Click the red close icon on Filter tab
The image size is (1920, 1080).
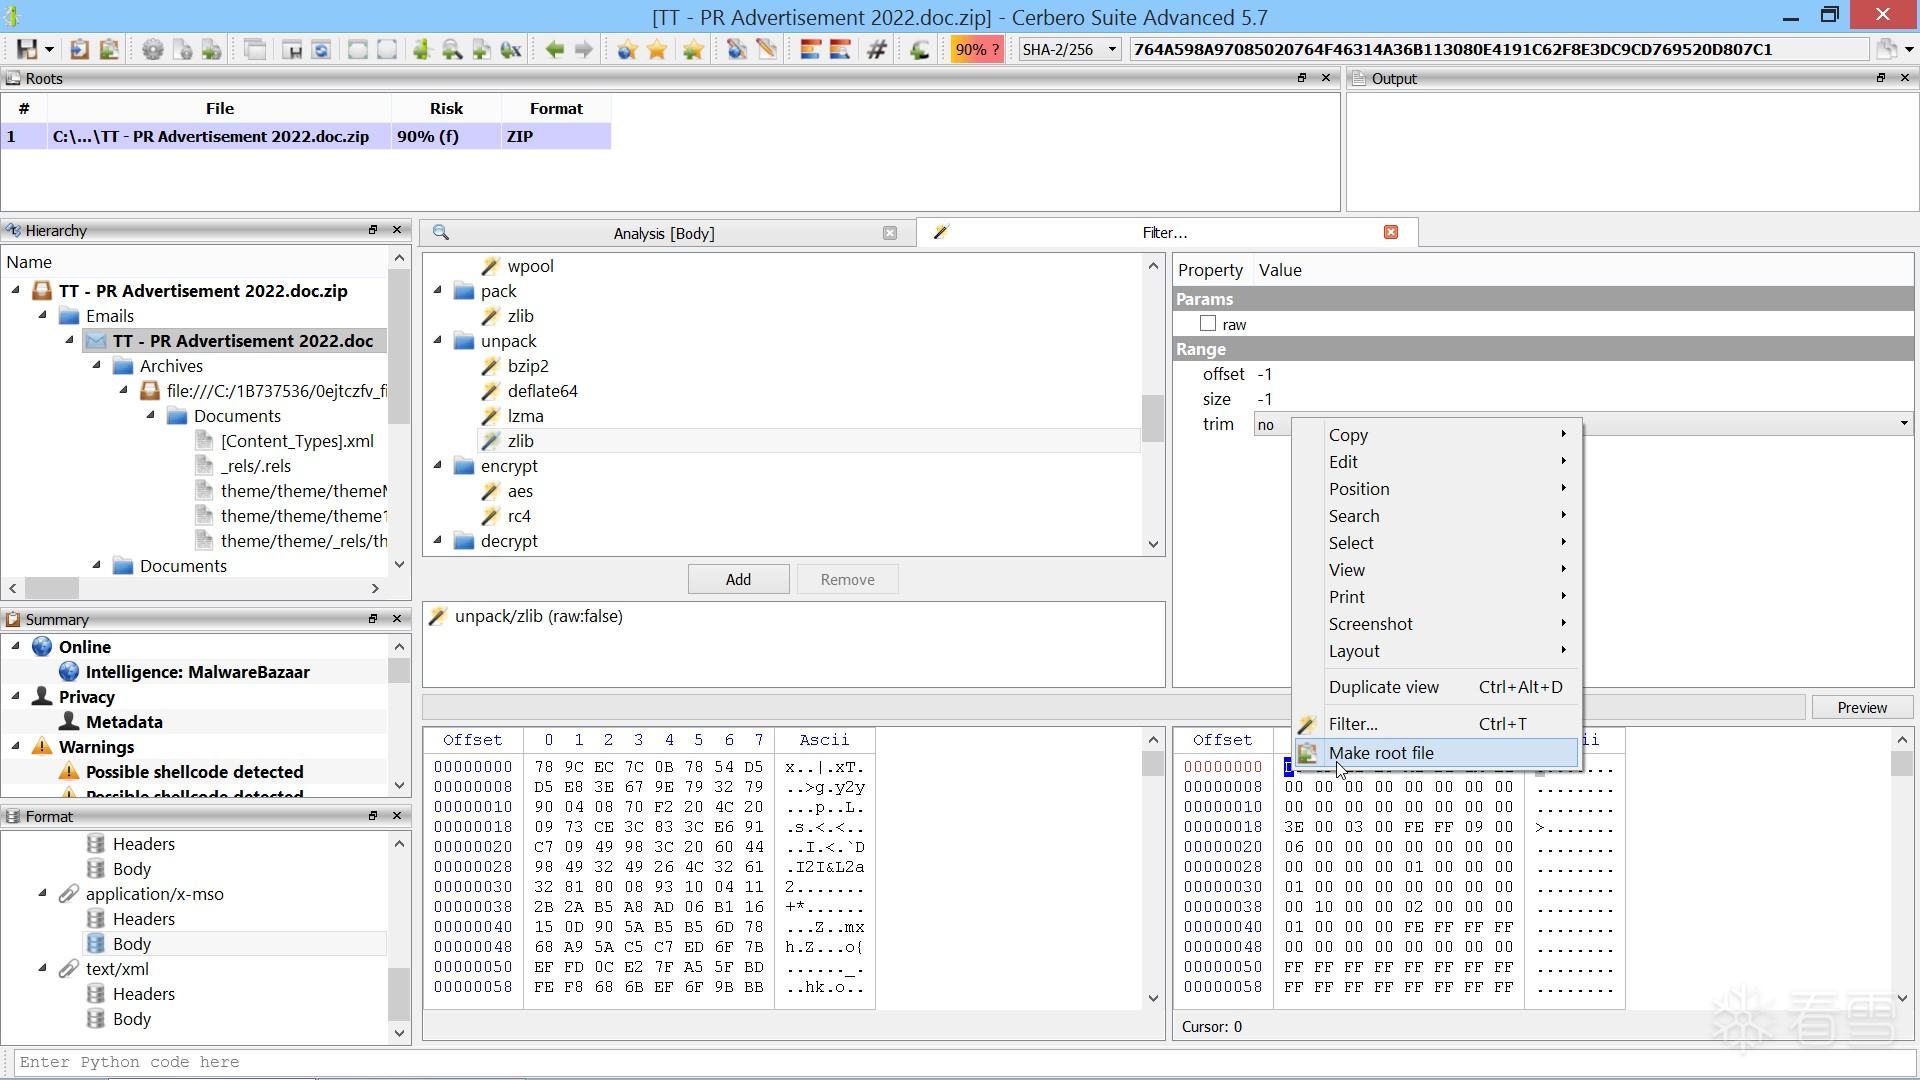point(1391,232)
